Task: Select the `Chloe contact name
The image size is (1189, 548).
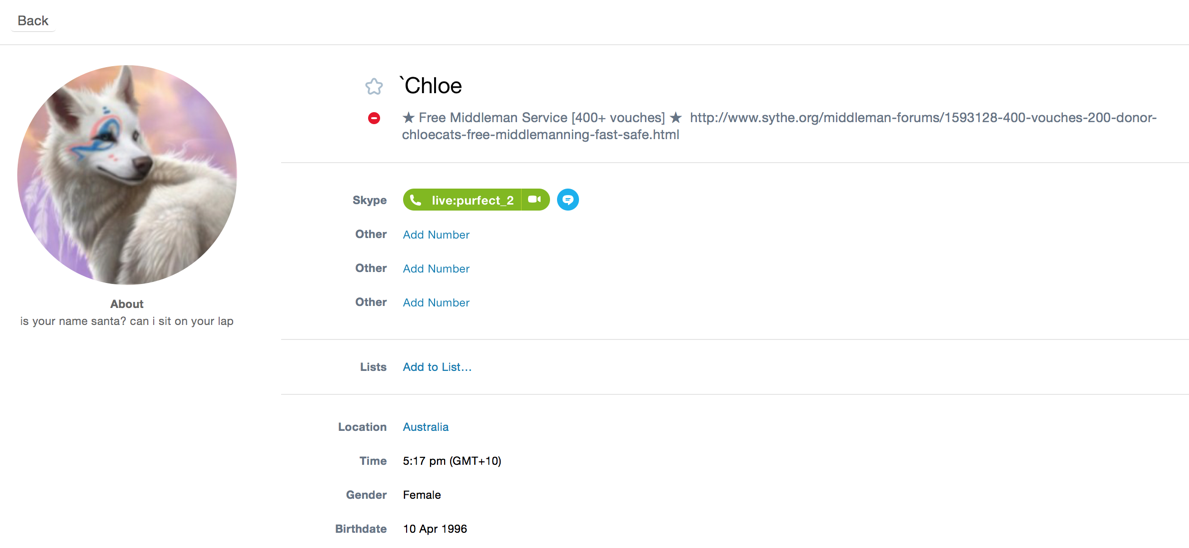Action: coord(431,86)
